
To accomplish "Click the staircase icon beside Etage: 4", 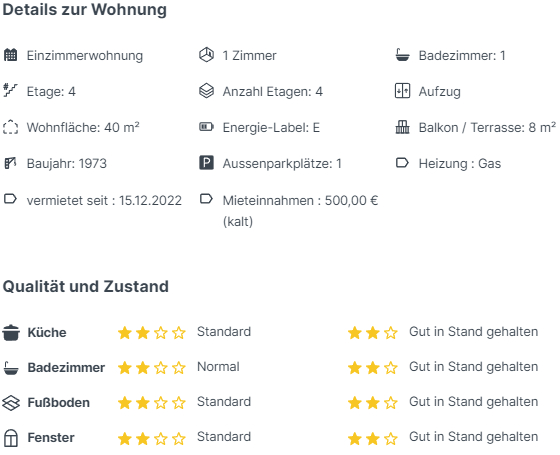I will (10, 91).
